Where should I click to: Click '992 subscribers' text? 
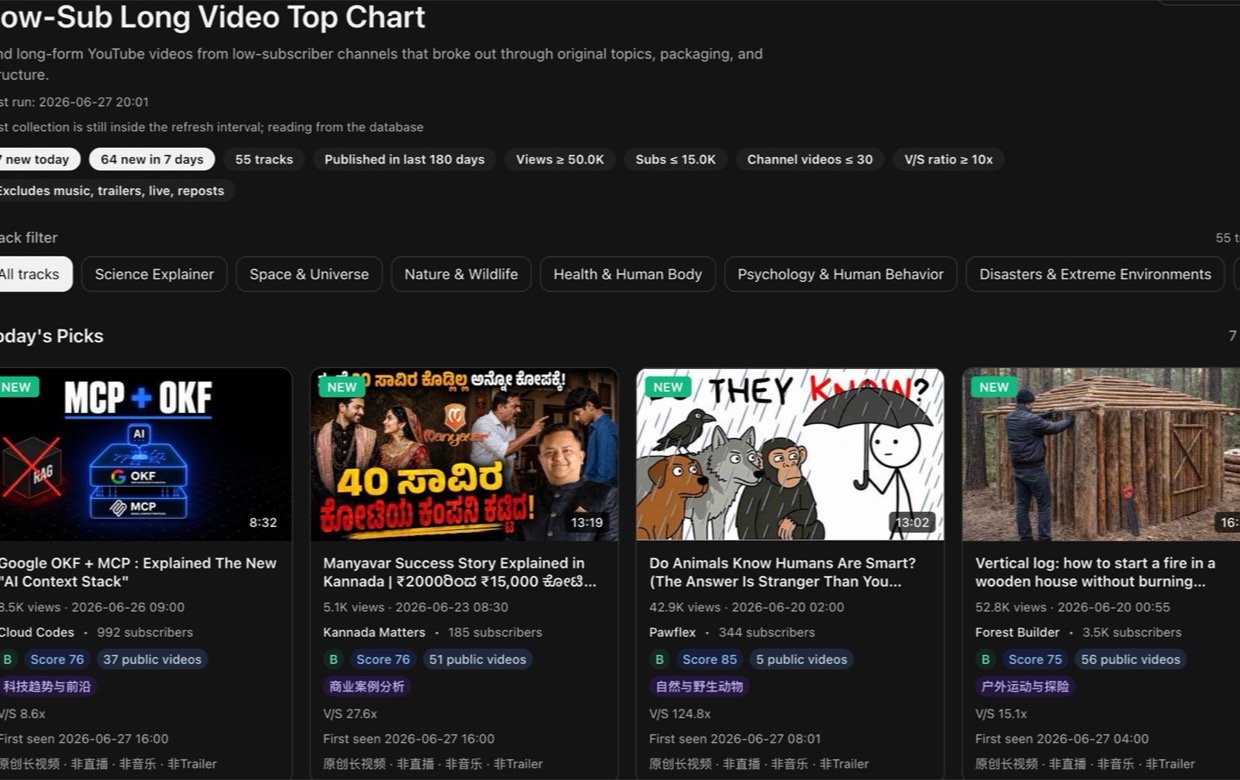(x=145, y=632)
